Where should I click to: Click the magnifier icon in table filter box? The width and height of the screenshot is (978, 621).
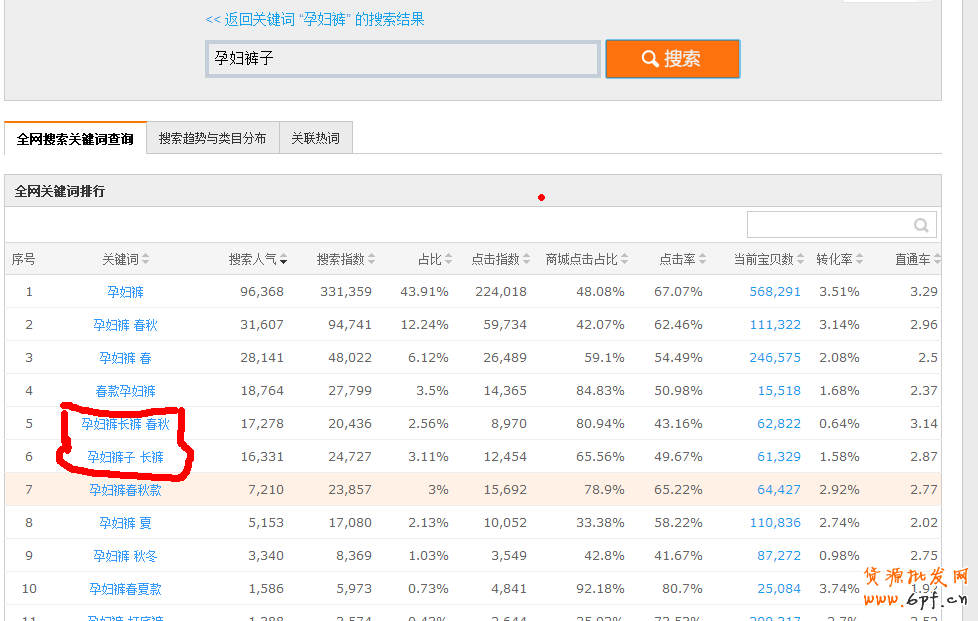click(x=920, y=225)
